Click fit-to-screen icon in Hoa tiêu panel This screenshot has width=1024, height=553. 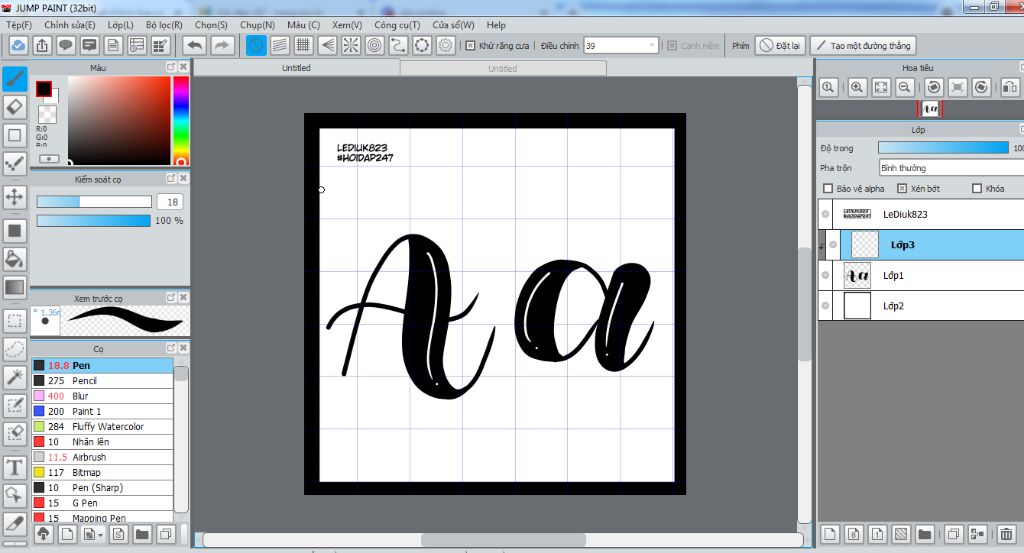tap(881, 87)
